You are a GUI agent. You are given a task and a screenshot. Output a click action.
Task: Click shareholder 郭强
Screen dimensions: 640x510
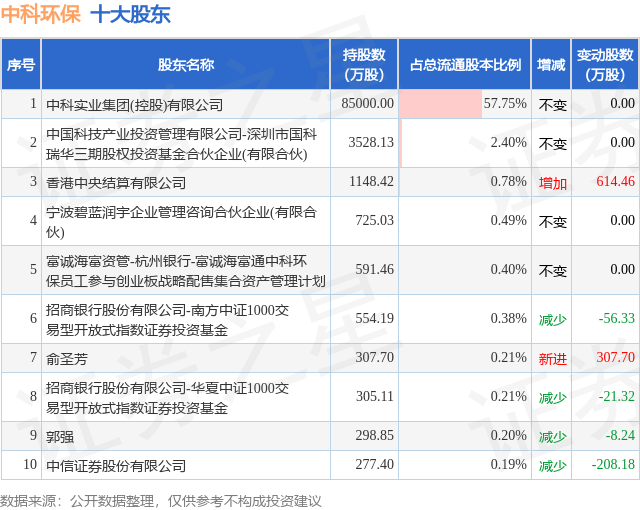(x=60, y=437)
